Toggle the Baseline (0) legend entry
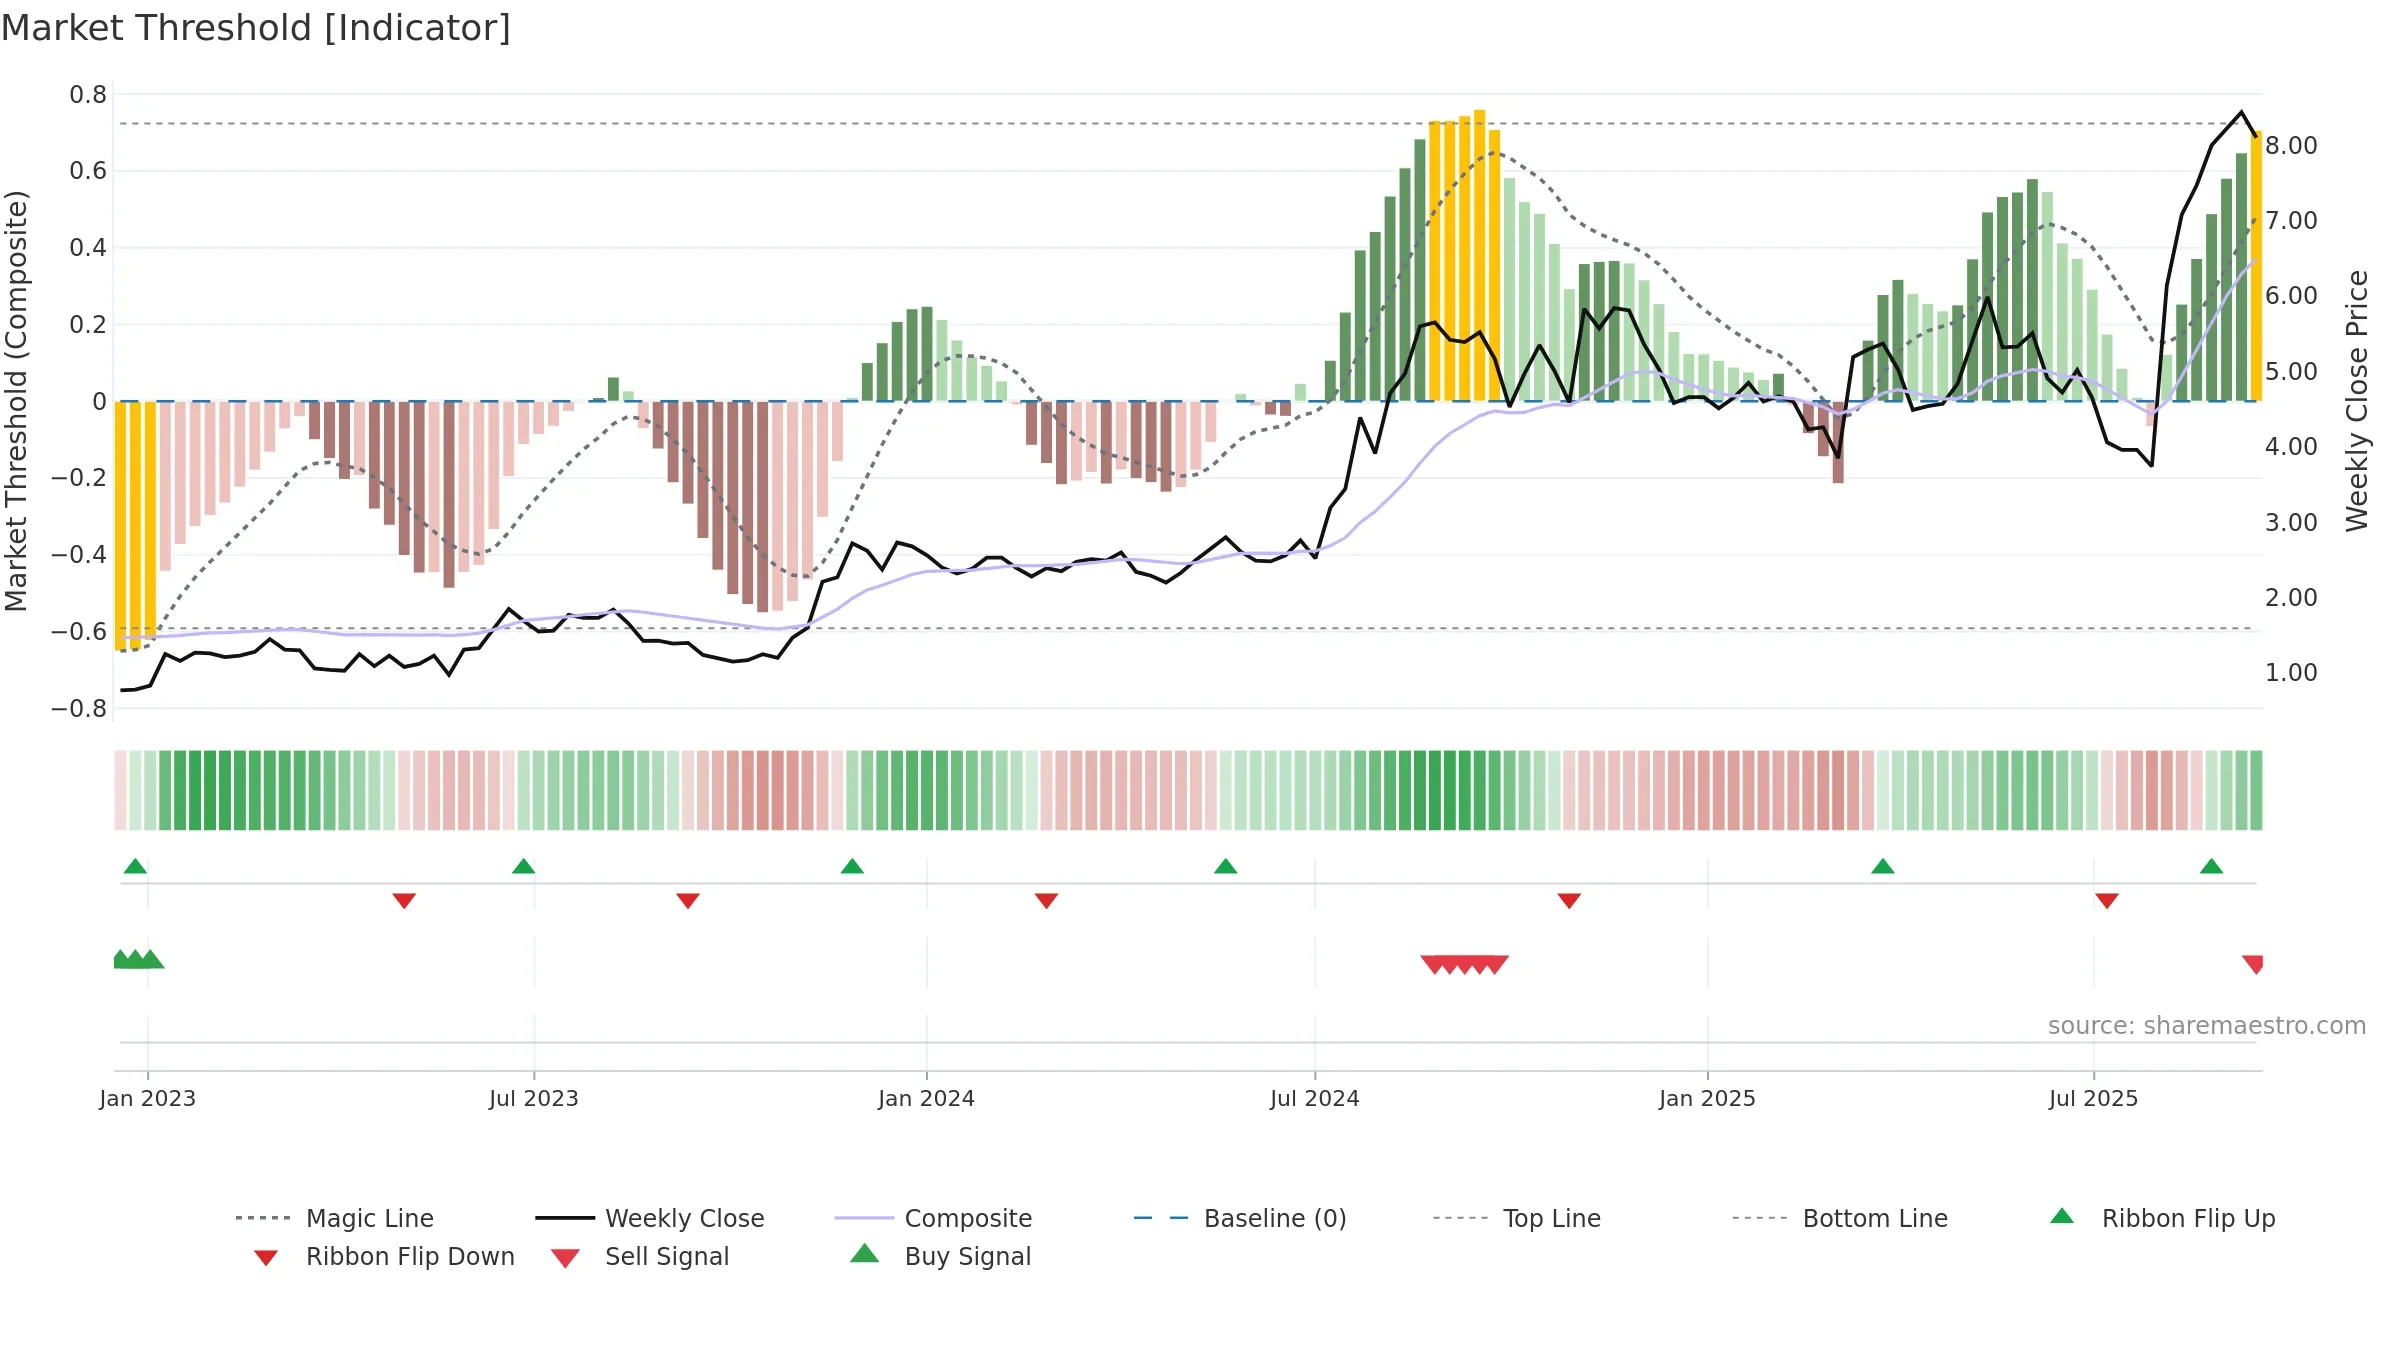 [x=1240, y=1218]
